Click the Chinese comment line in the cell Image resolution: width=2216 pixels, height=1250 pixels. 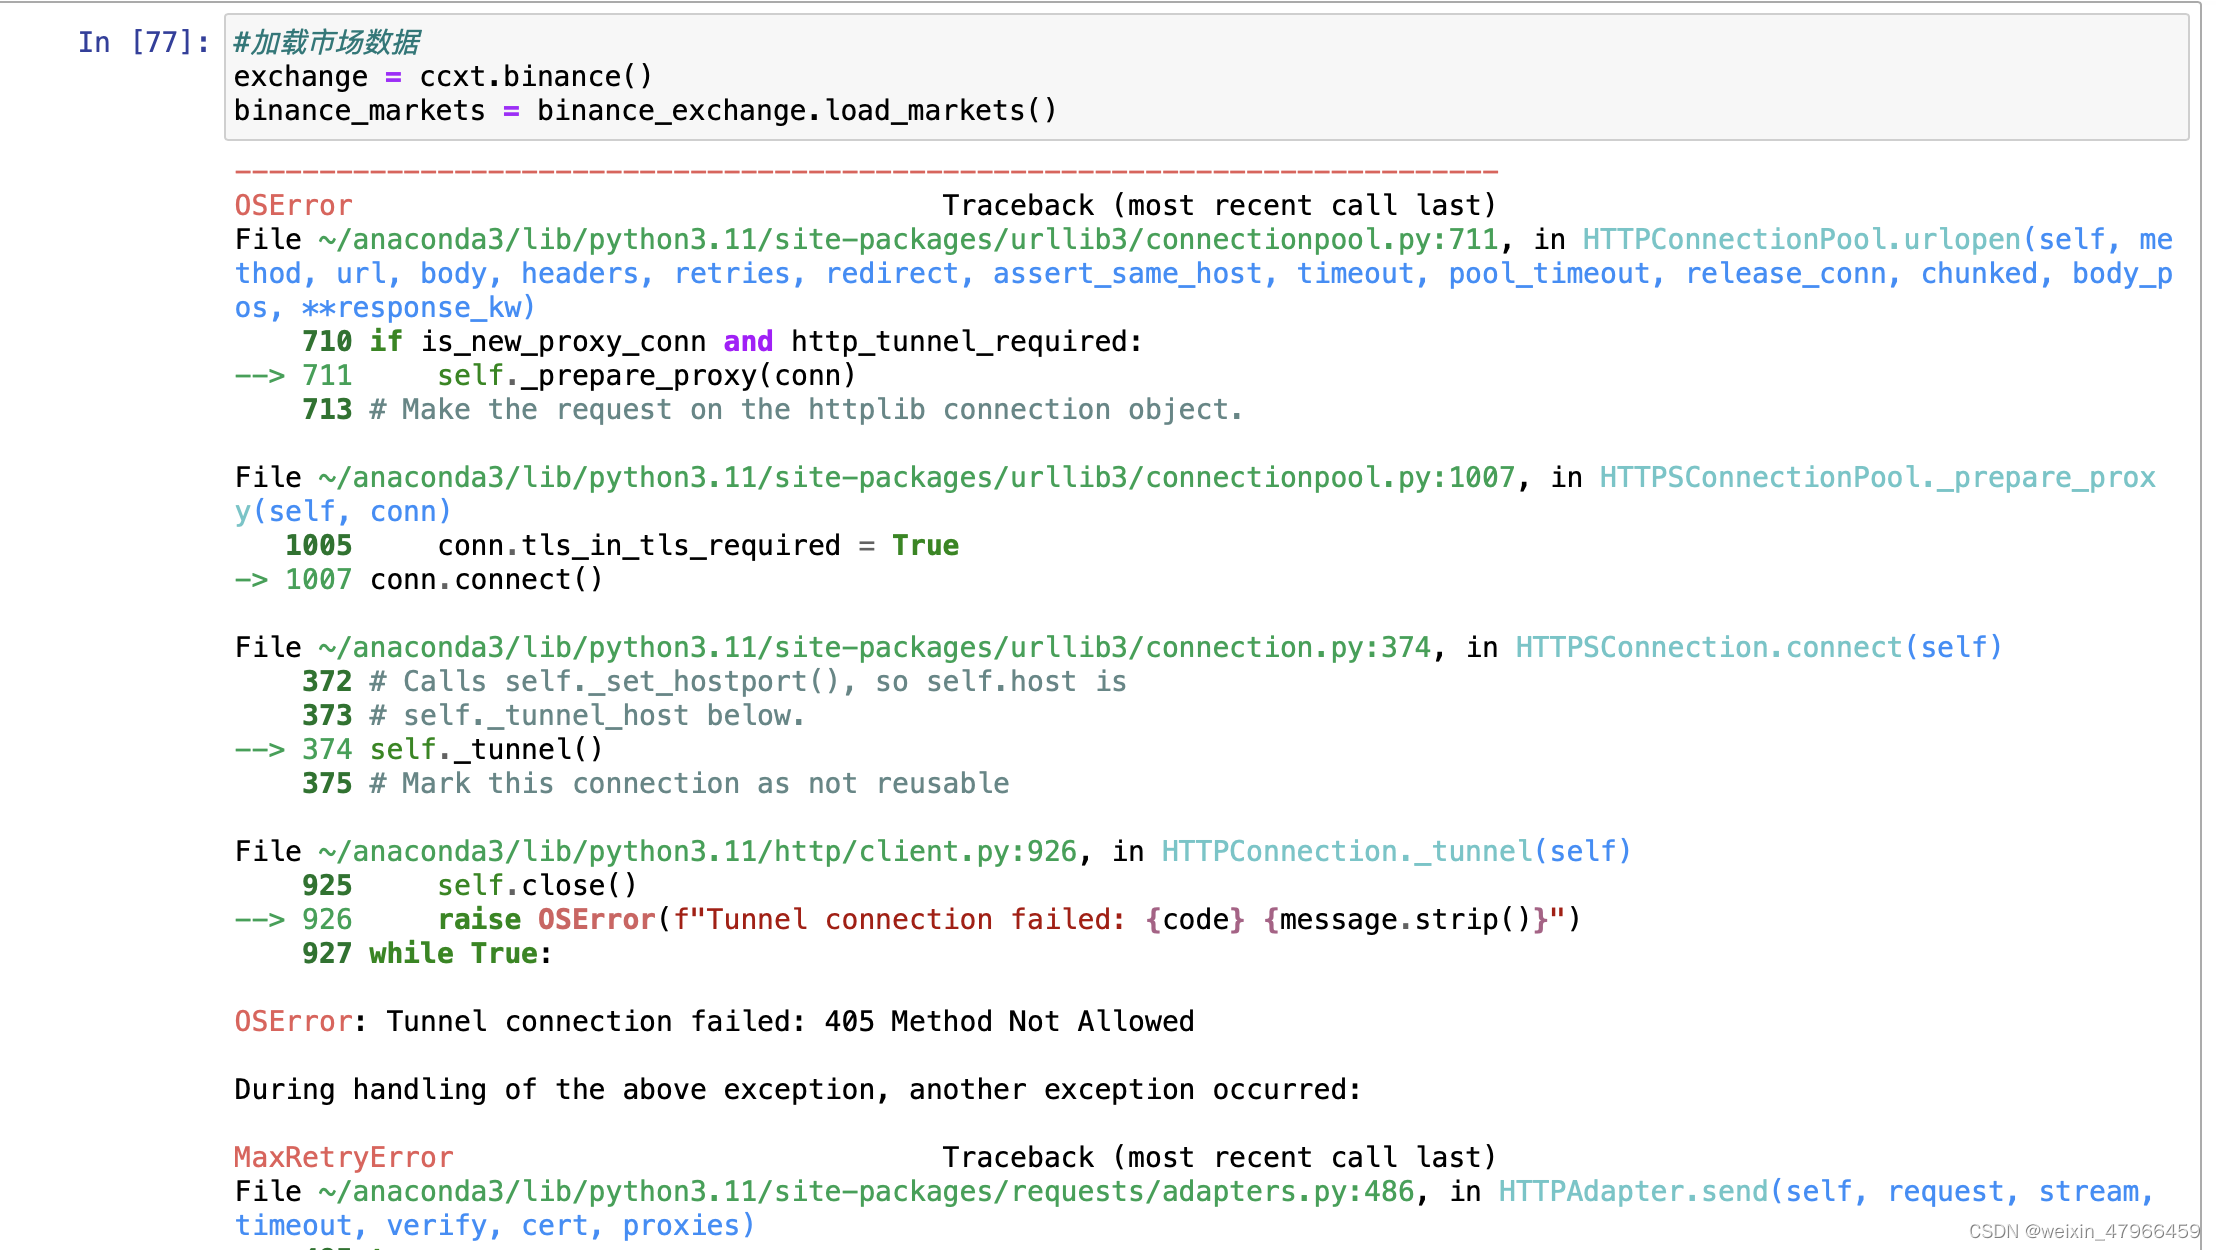pyautogui.click(x=326, y=42)
